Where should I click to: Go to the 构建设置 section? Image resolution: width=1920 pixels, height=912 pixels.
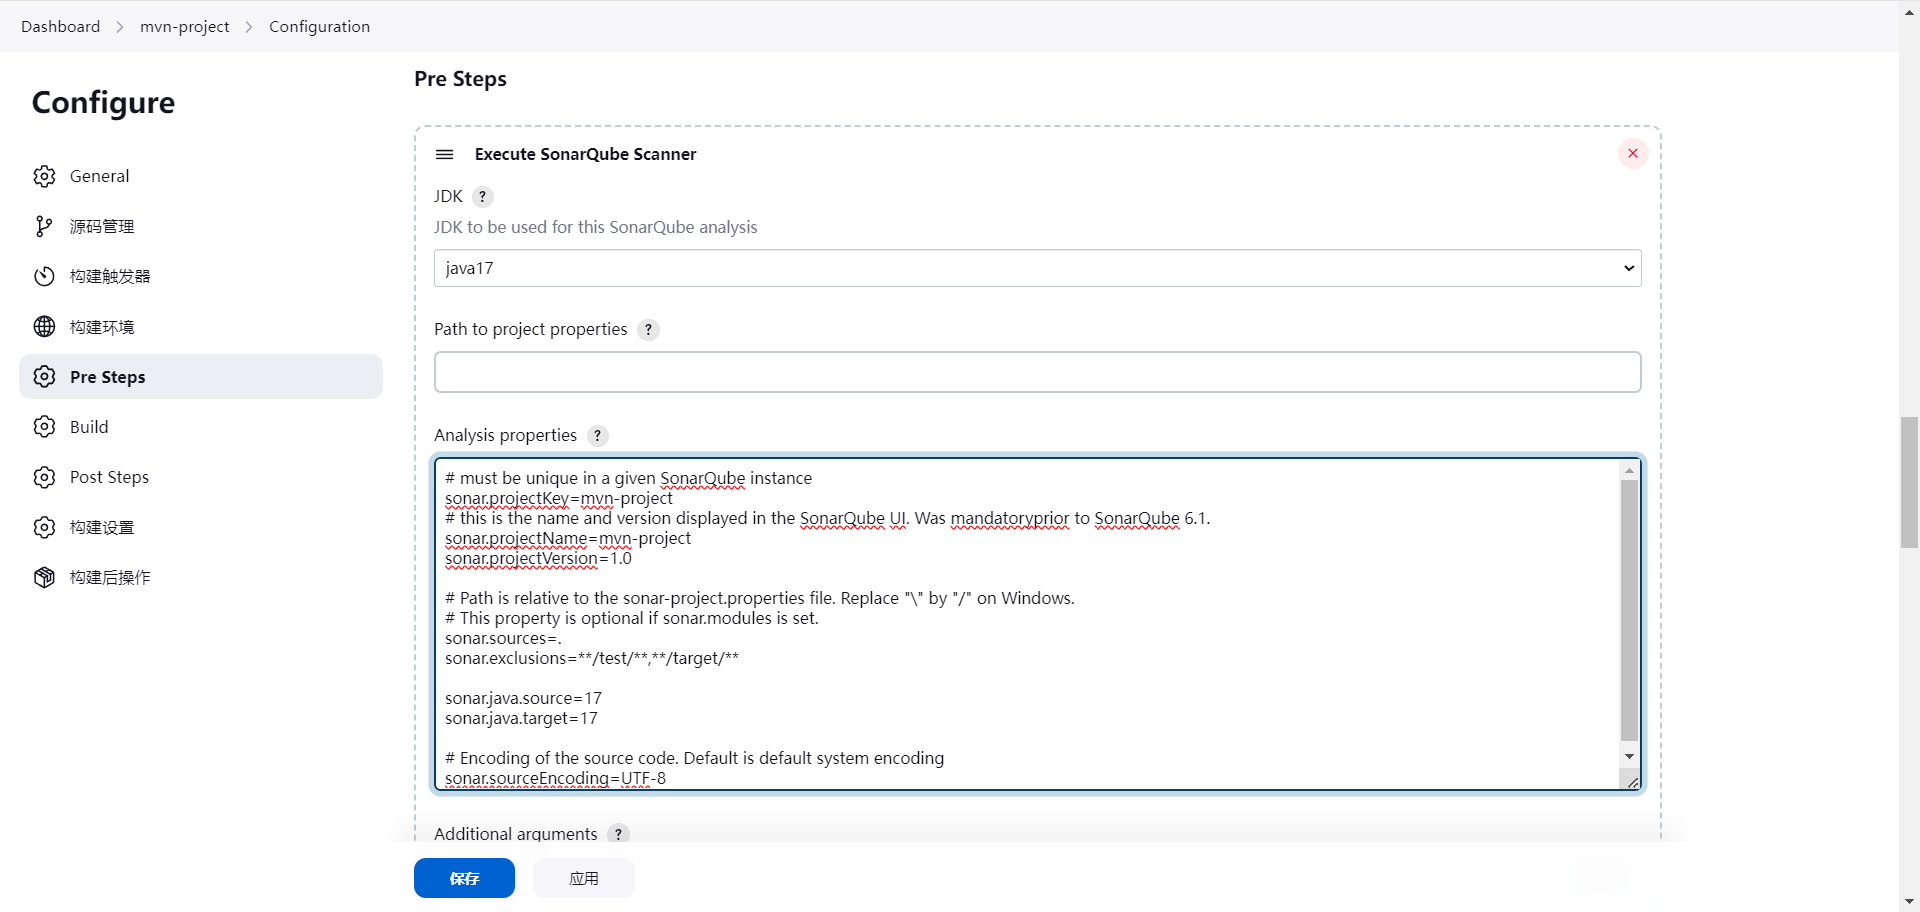(x=201, y=527)
